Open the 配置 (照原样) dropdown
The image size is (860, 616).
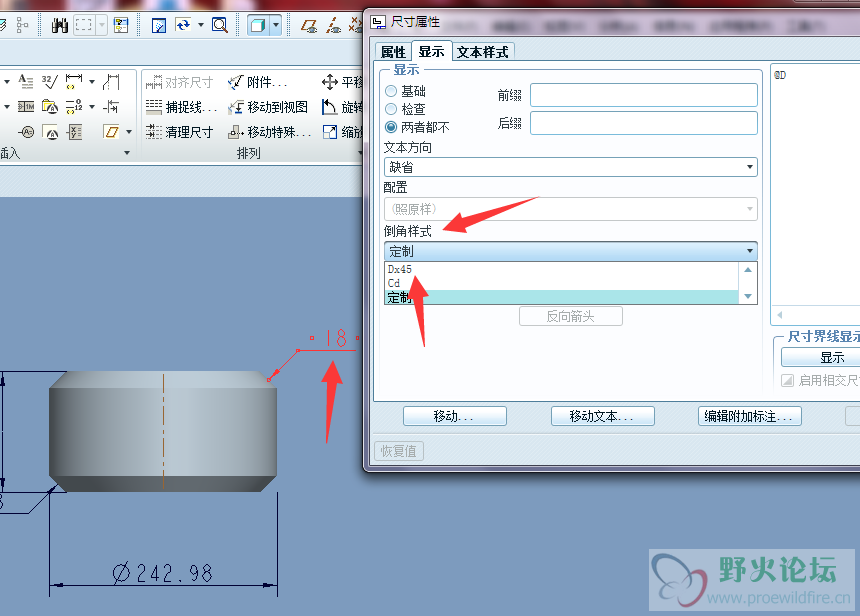tap(570, 209)
